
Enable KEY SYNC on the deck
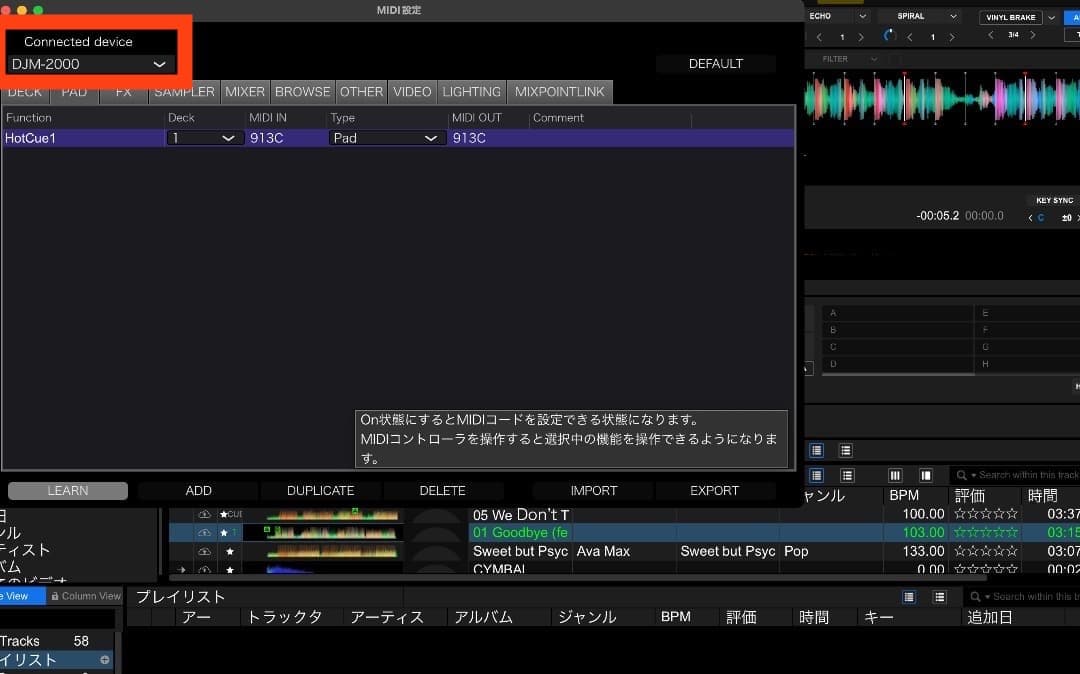pos(1053,200)
